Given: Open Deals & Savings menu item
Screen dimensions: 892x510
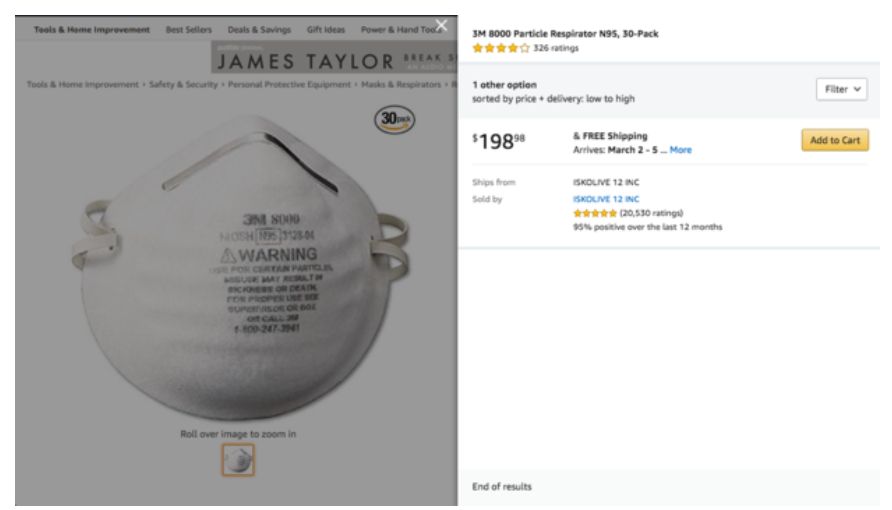Looking at the screenshot, I should point(259,30).
